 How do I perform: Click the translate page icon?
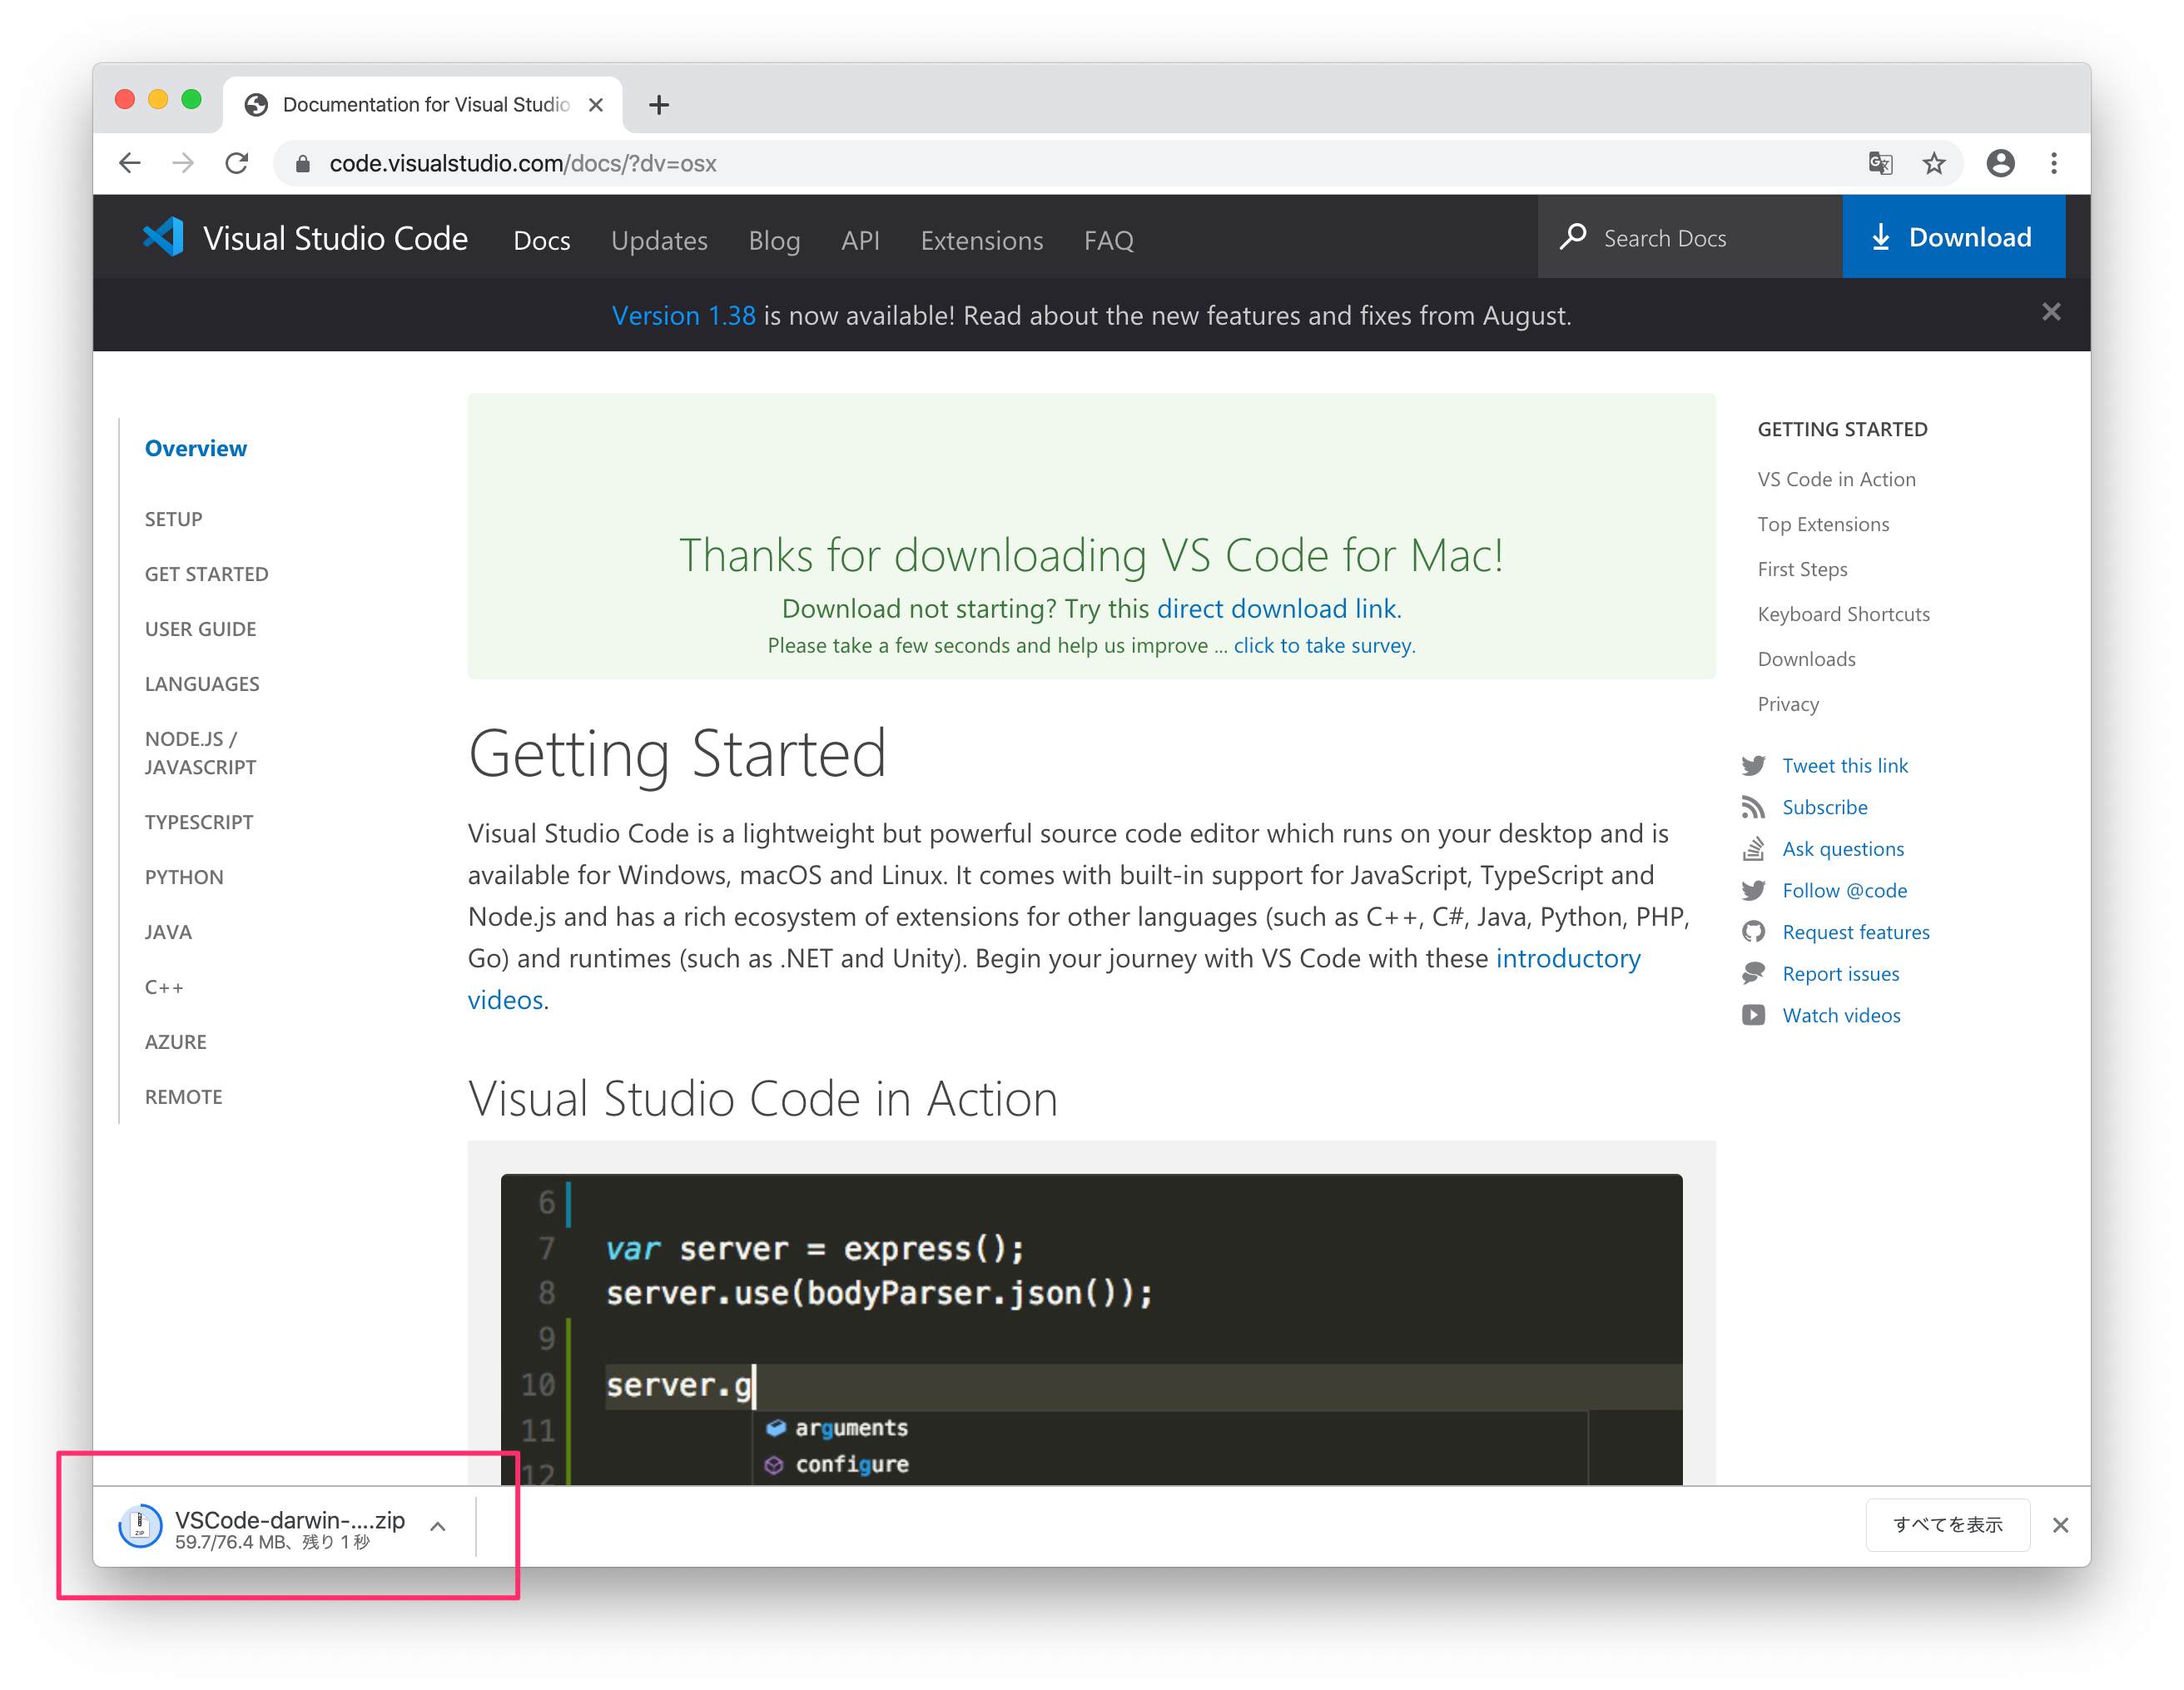point(1880,163)
